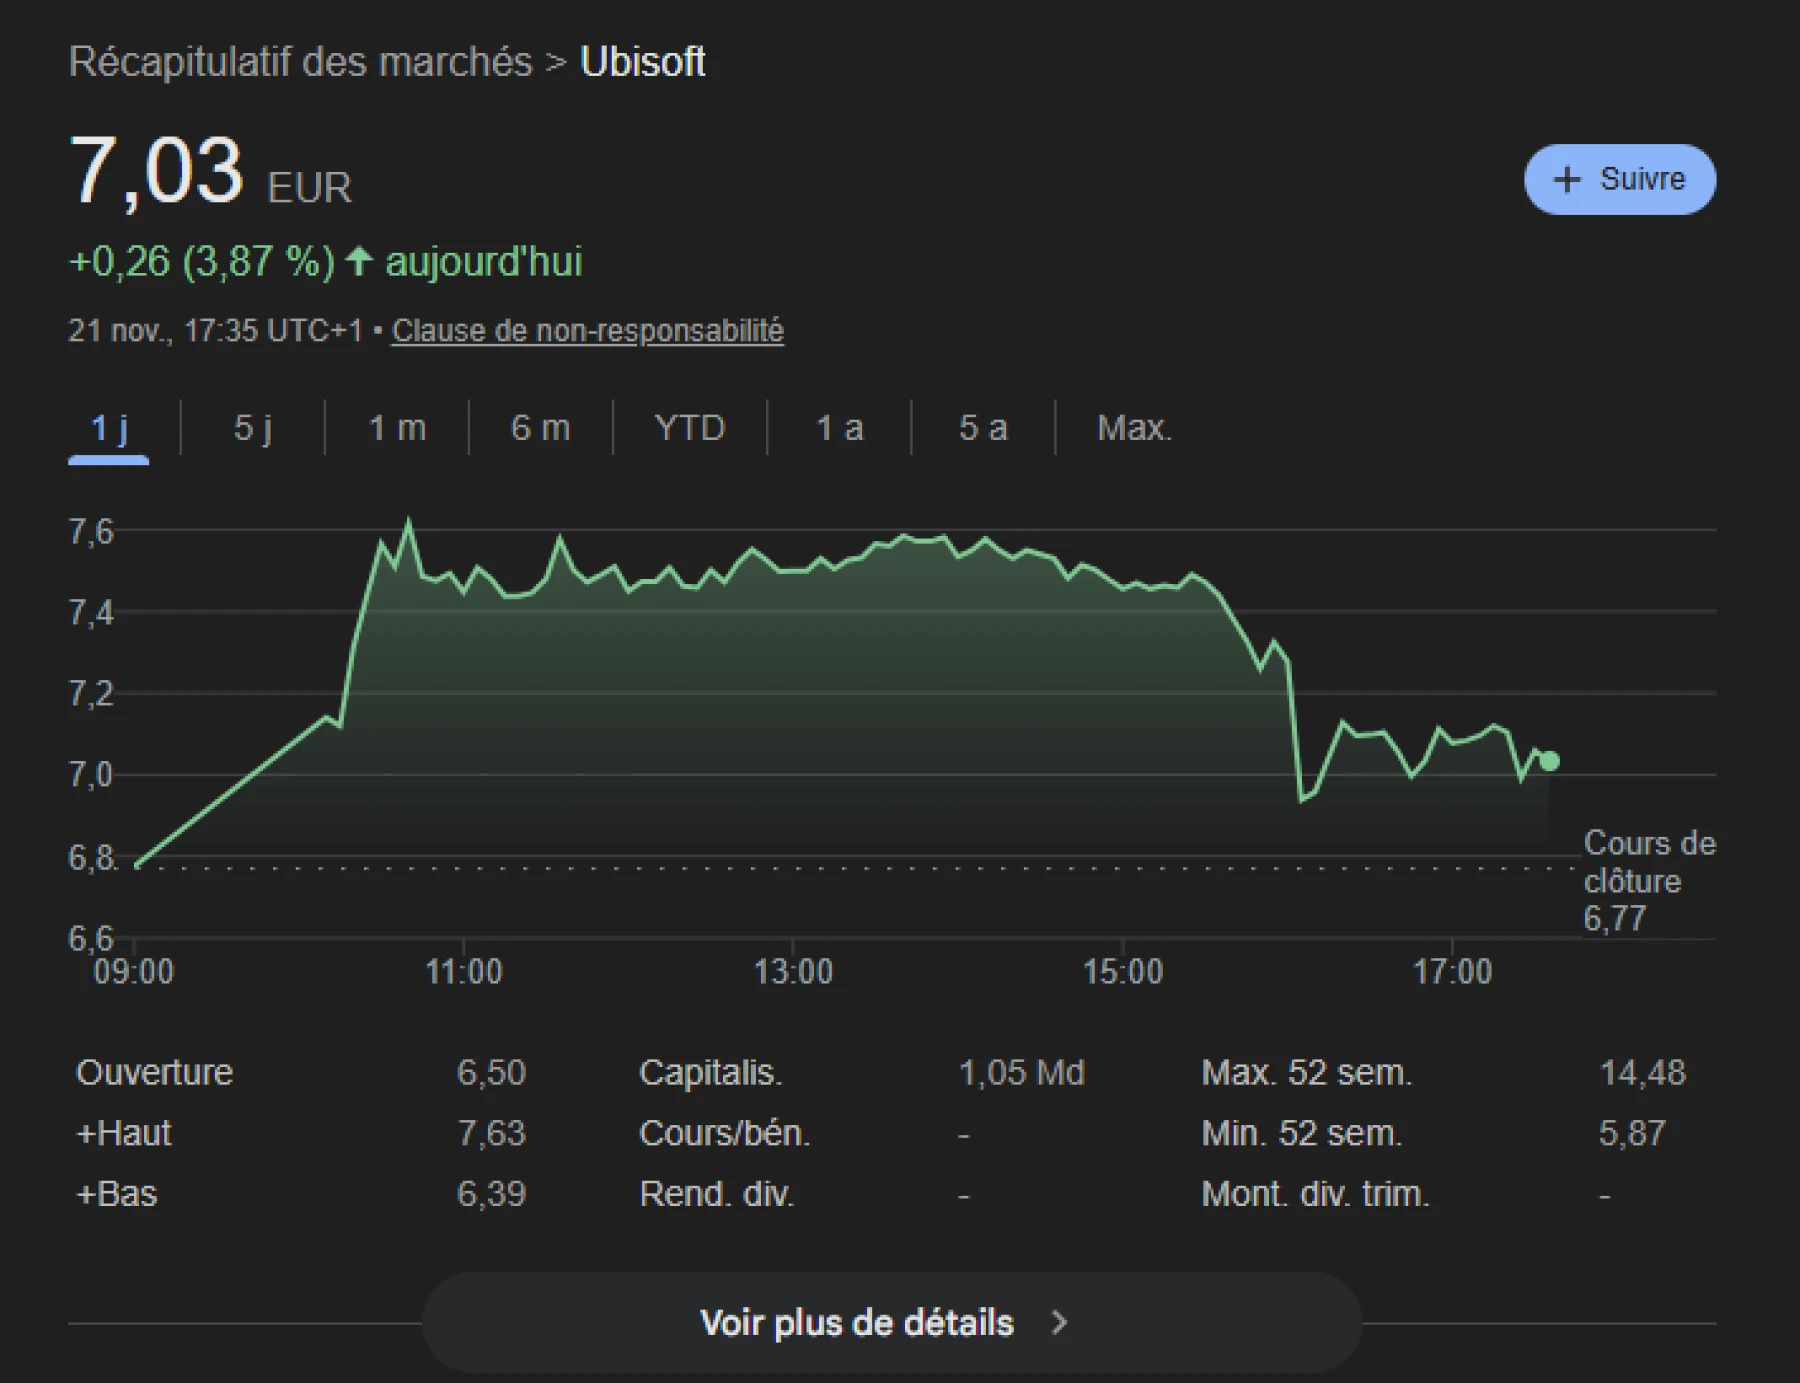Open Clause de non-responsabilité link
The height and width of the screenshot is (1383, 1800).
point(588,330)
